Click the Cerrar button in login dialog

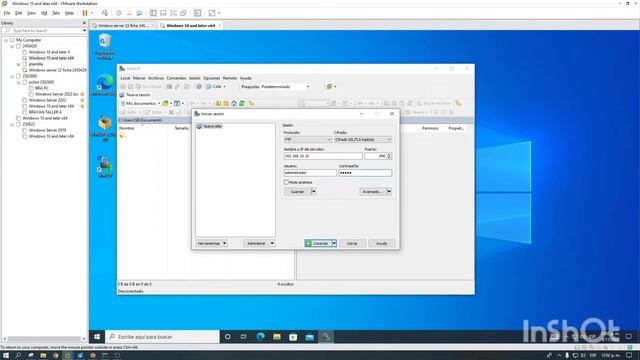(352, 243)
